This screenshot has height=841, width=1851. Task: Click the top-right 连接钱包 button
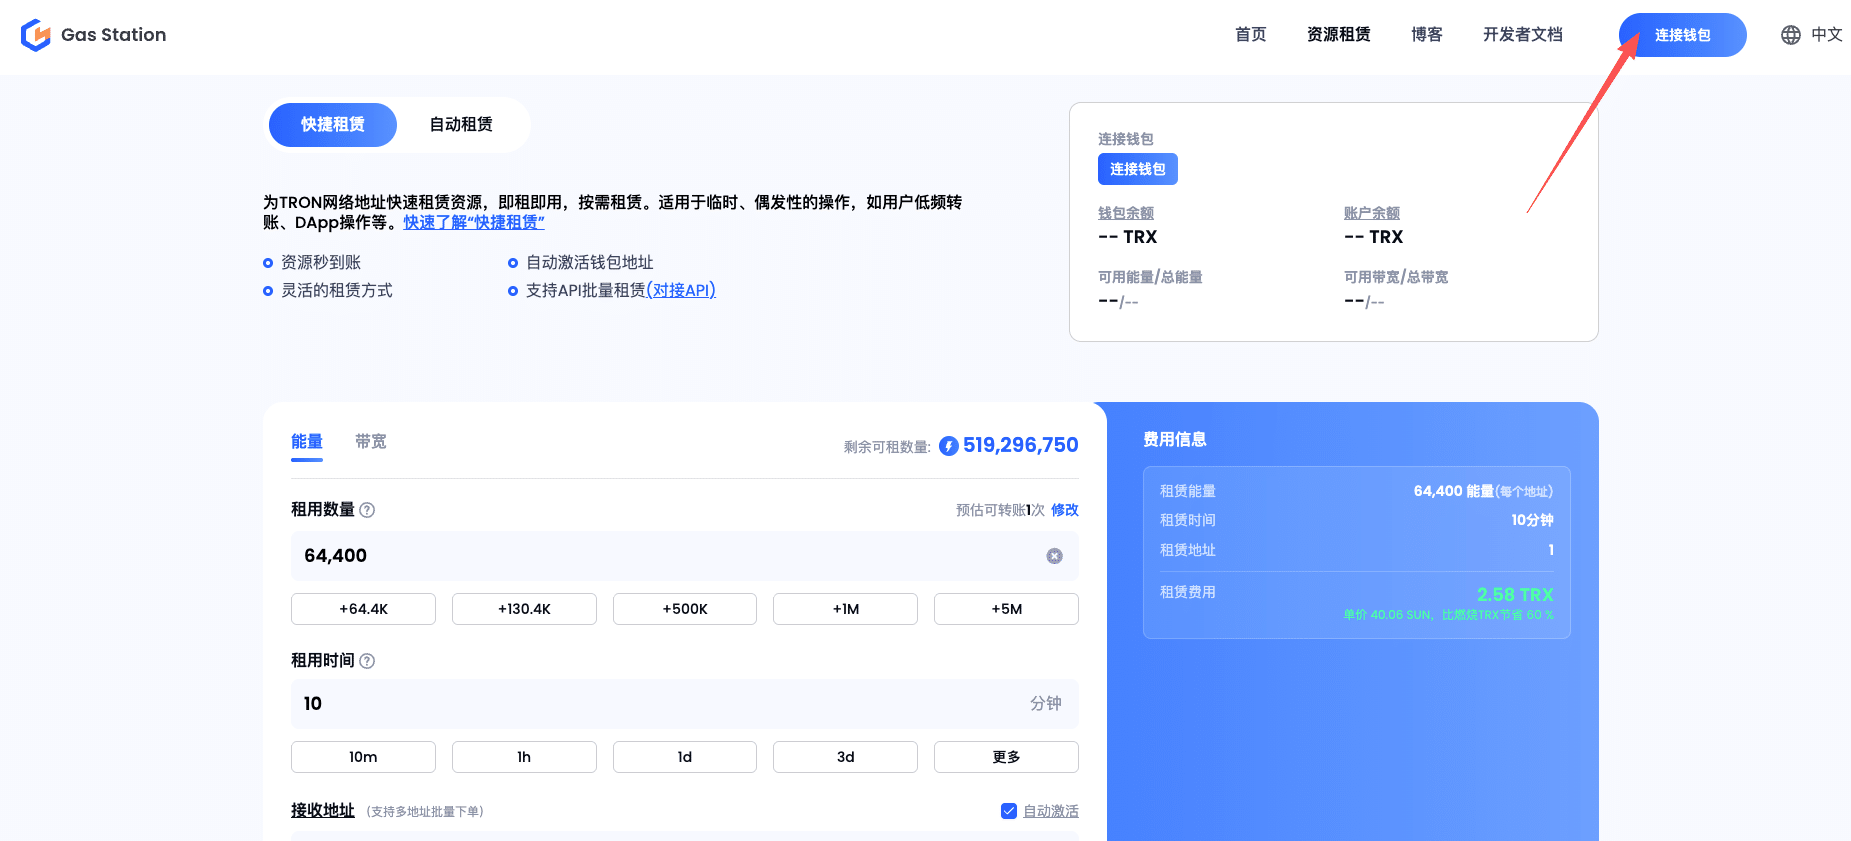coord(1683,35)
